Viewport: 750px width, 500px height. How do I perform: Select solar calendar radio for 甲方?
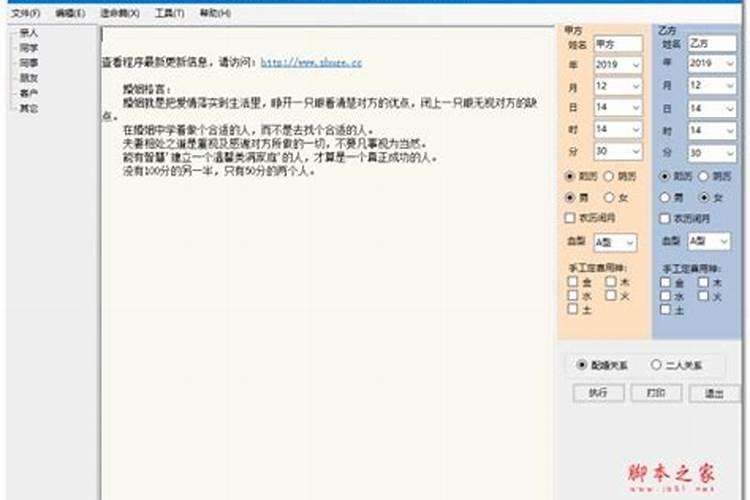click(x=569, y=176)
